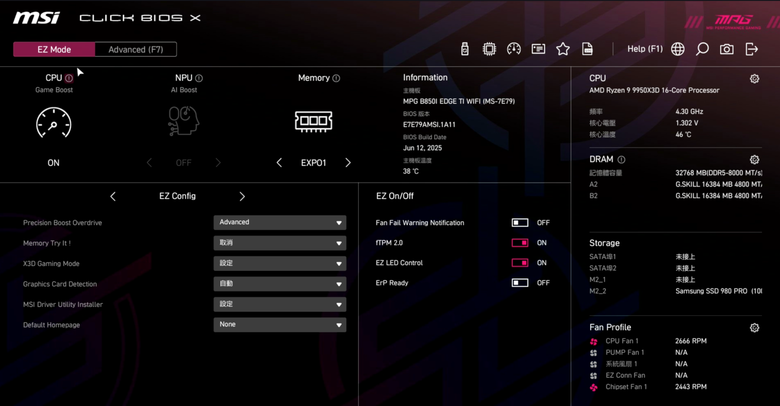Image resolution: width=780 pixels, height=406 pixels.
Task: Select next memory EXPO profile arrow
Action: pos(348,163)
